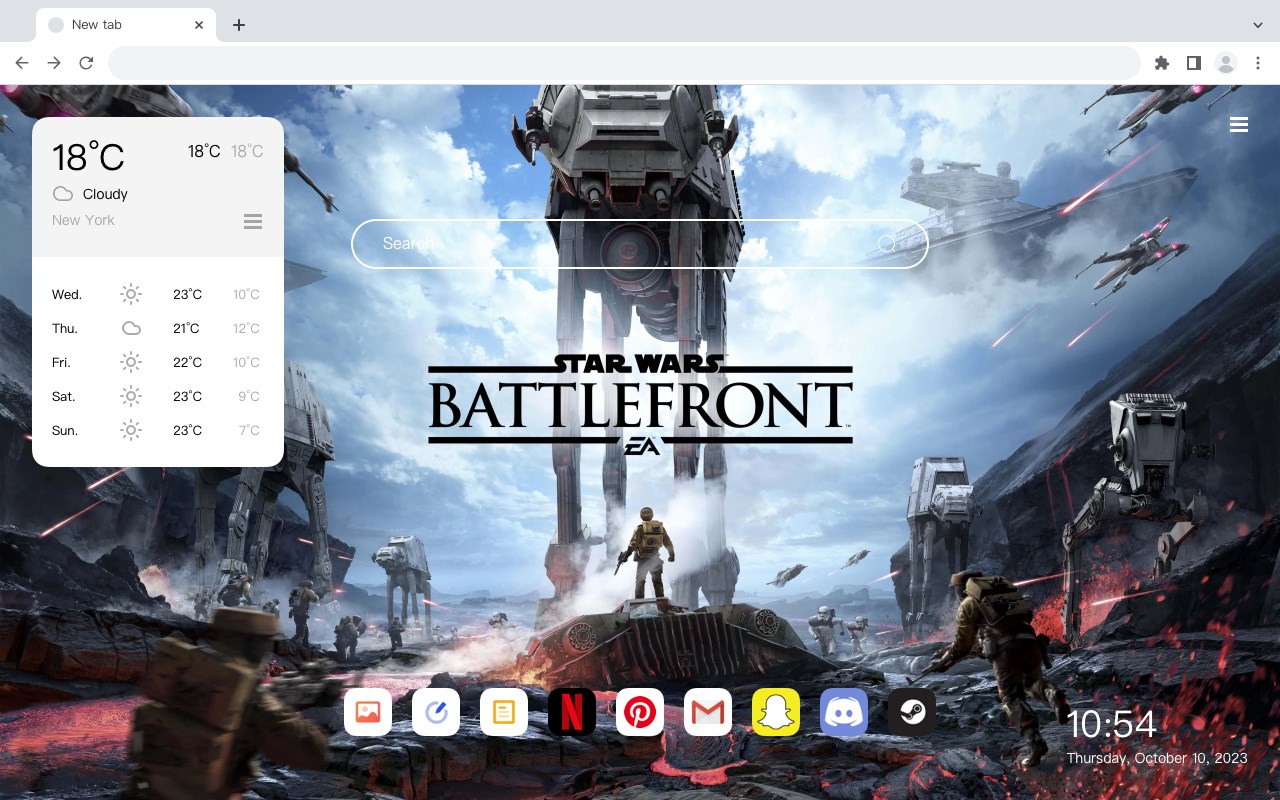Screen dimensions: 1280x800
Task: Open the Netflix shortcut icon
Action: pyautogui.click(x=572, y=712)
